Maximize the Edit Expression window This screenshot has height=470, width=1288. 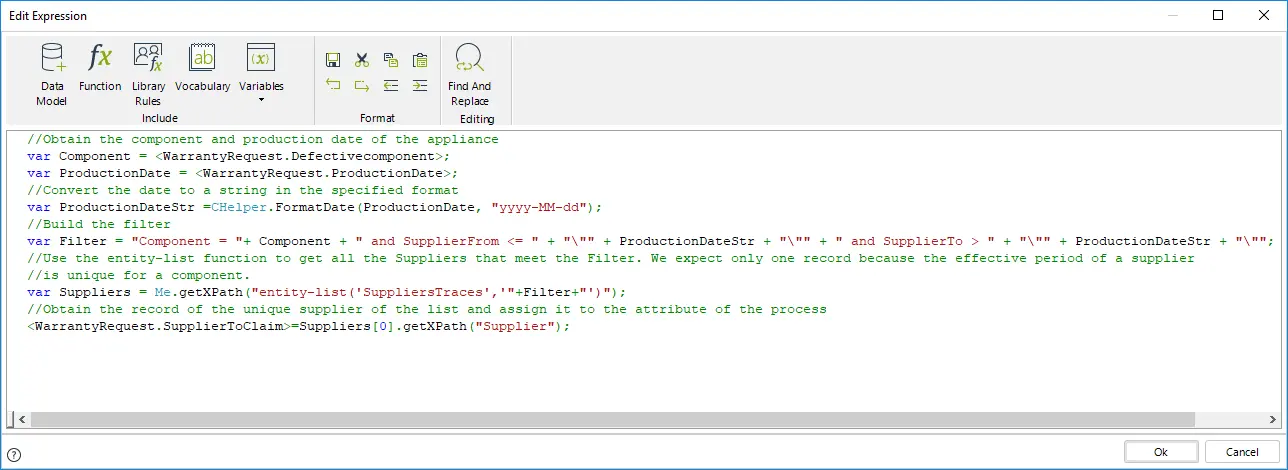pyautogui.click(x=1218, y=15)
